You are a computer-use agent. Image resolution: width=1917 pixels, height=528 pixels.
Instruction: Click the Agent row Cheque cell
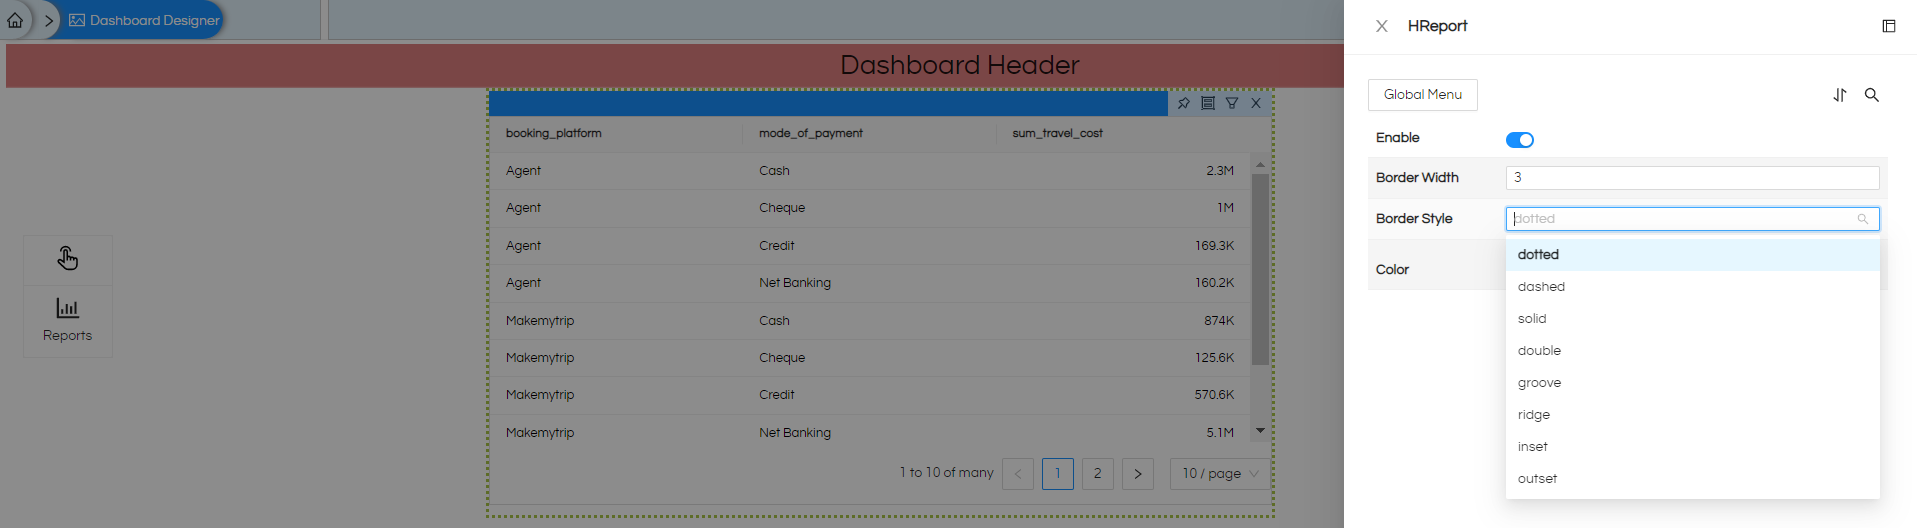[x=782, y=208]
